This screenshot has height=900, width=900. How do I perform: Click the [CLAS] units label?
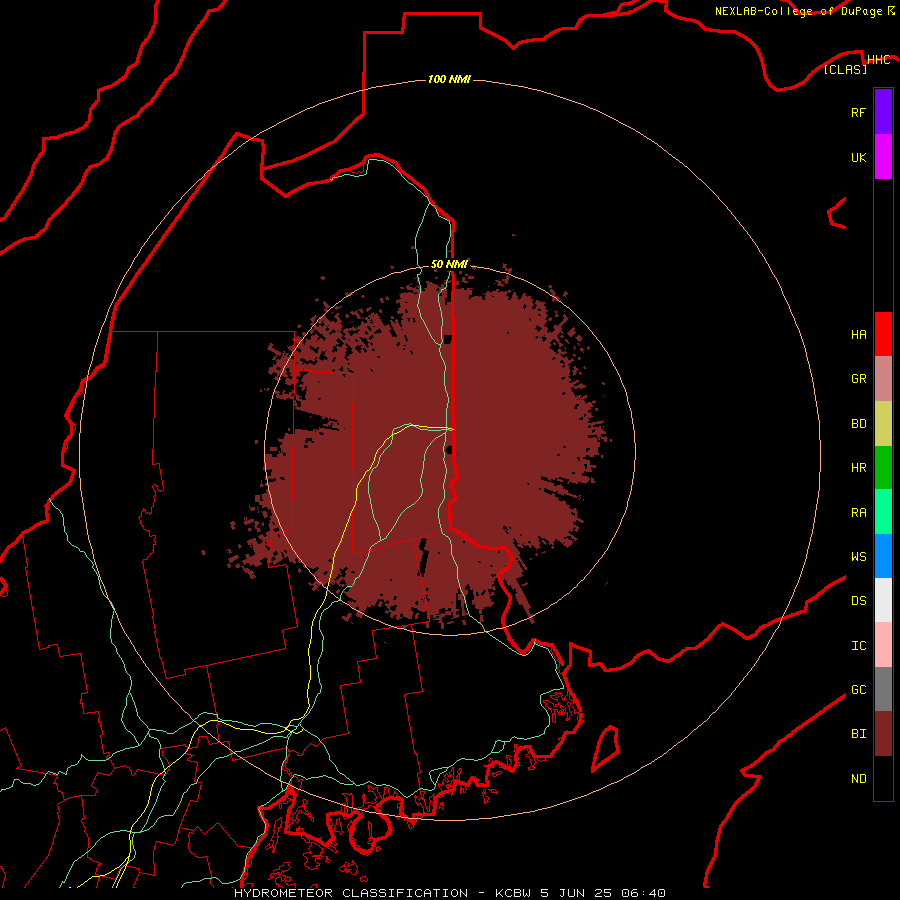coord(845,69)
